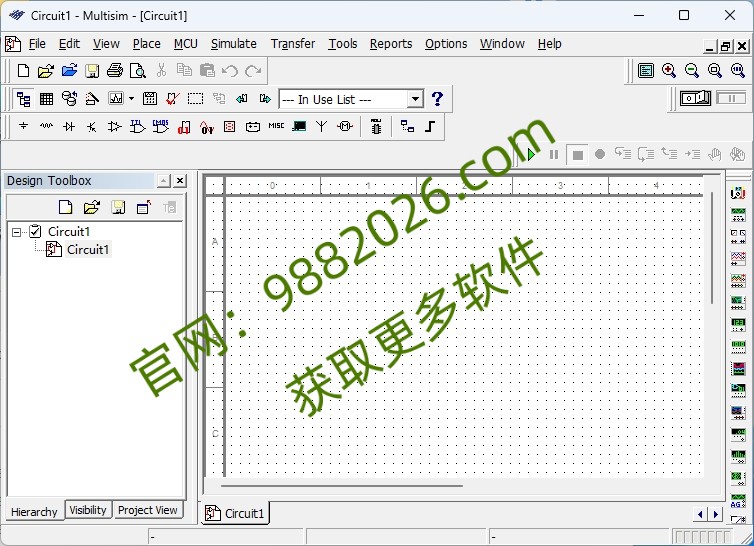Toggle the Design Toolbox panel visibility
Viewport: 754px width, 546px height.
click(23, 99)
